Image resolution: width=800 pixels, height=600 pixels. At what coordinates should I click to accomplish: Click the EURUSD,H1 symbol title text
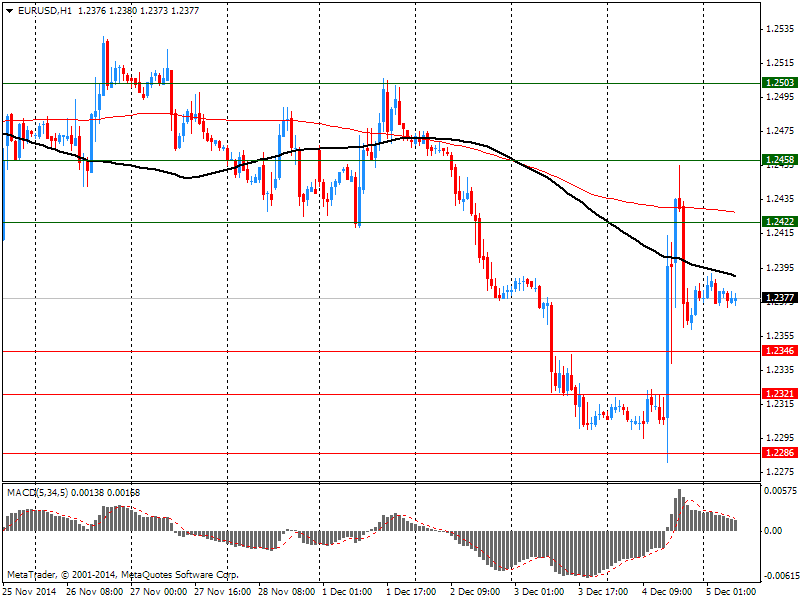pos(45,11)
